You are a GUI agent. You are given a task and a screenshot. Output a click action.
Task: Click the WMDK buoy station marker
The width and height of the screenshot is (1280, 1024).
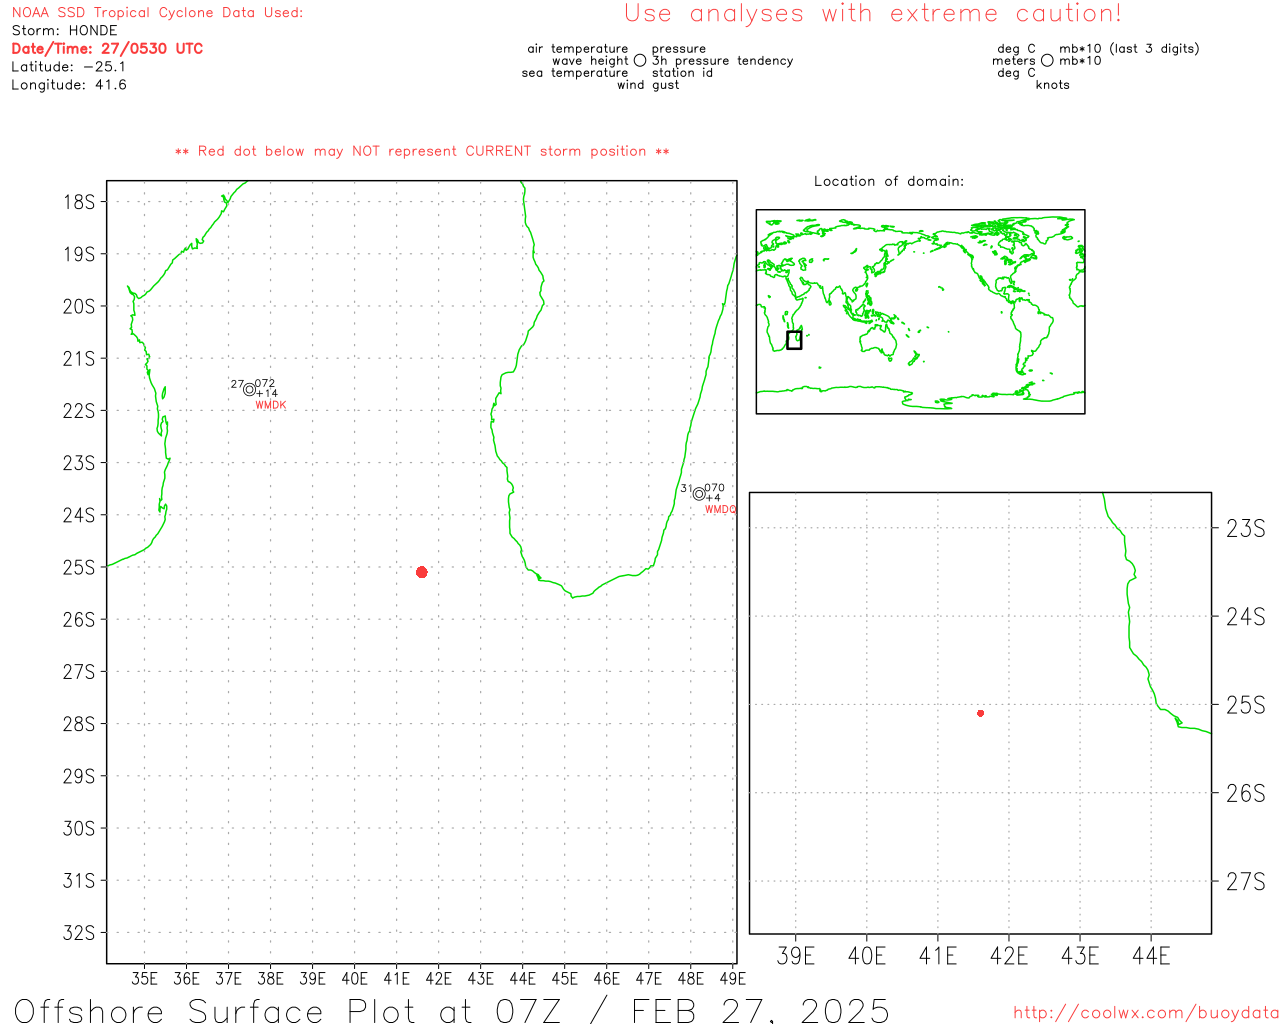pyautogui.click(x=249, y=390)
